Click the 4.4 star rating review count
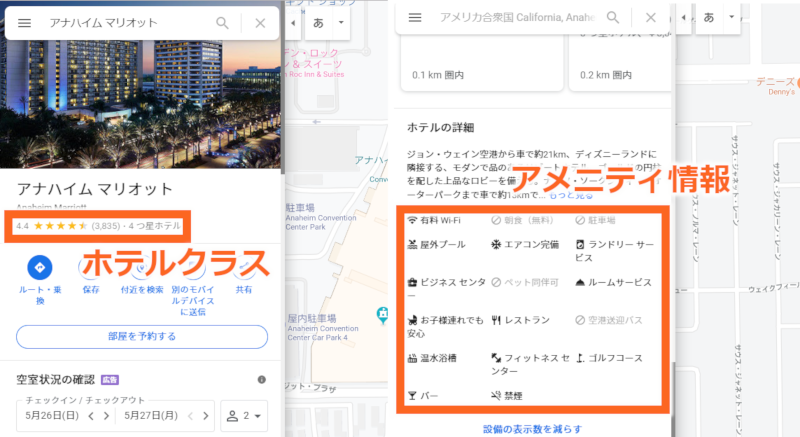Viewport: 800px width, 437px height. click(106, 226)
